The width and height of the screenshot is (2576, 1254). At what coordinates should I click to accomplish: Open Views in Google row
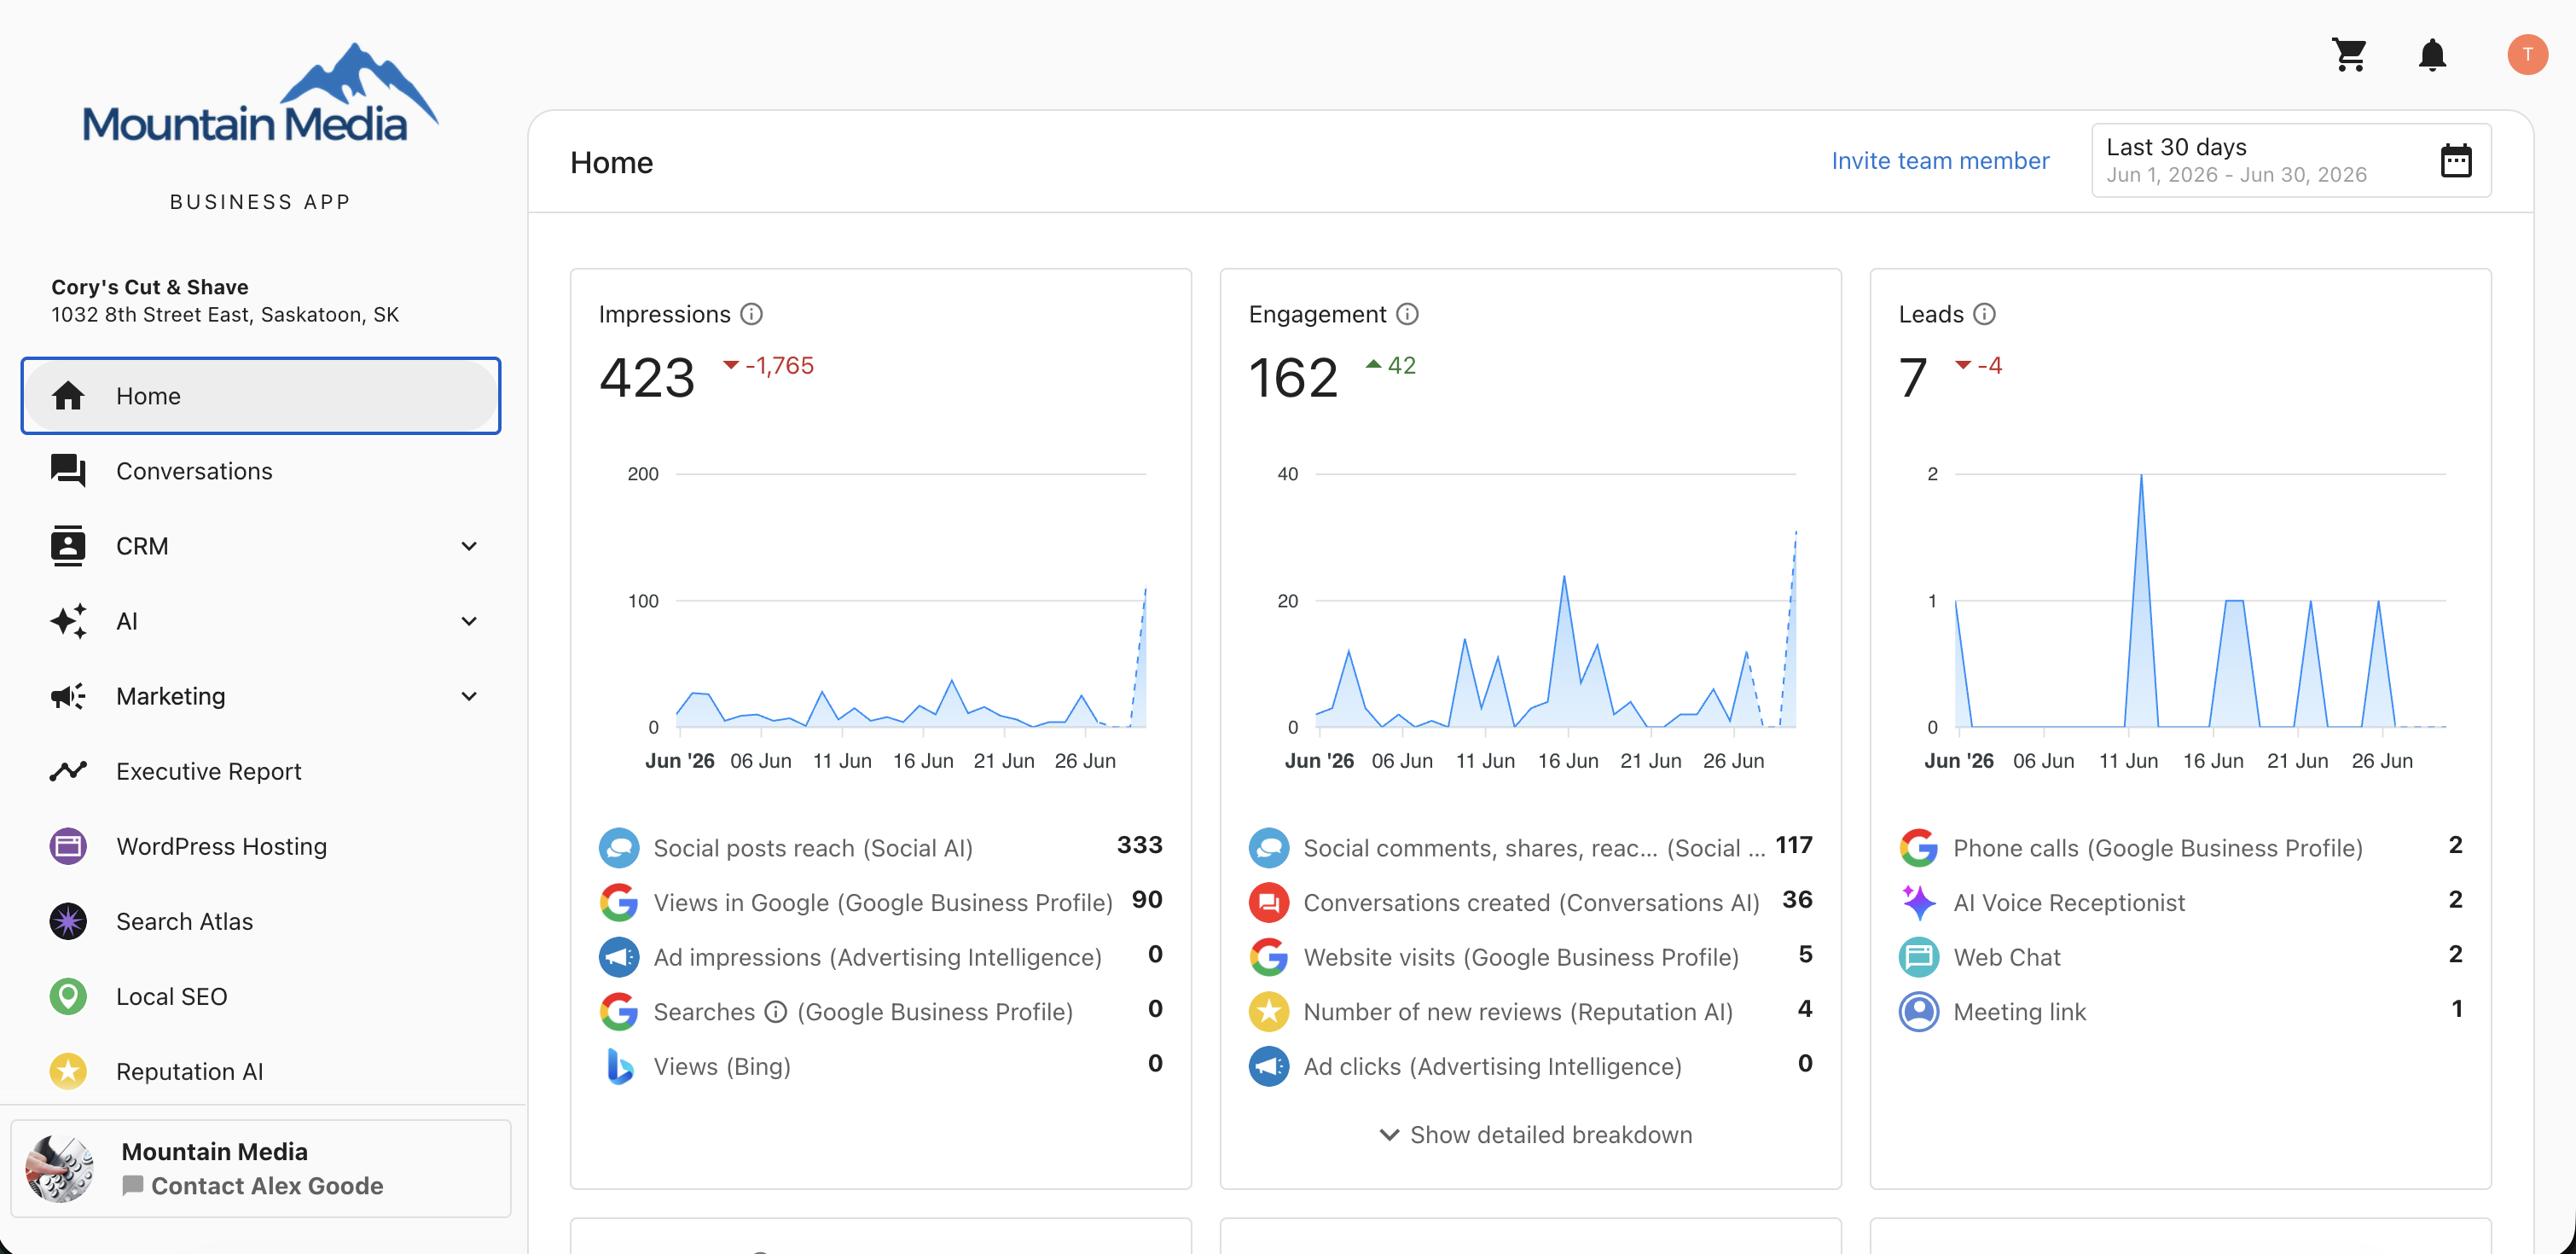pos(880,903)
